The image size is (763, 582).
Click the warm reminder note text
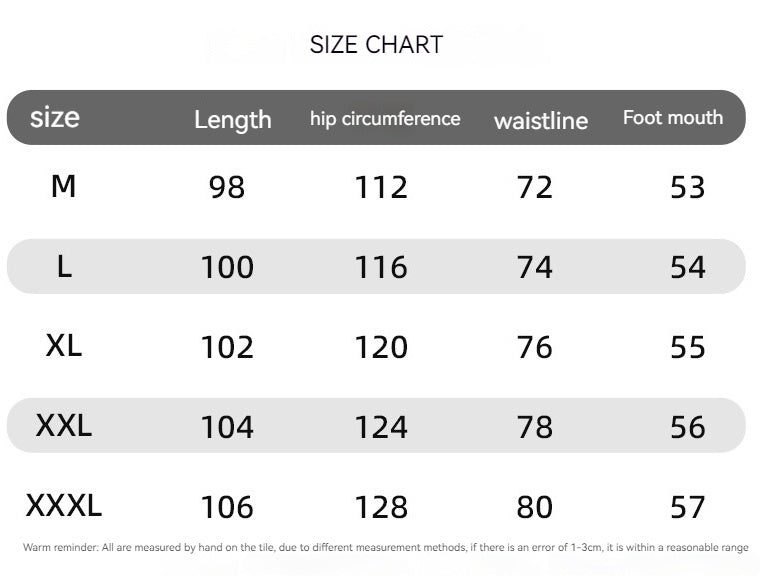coord(385,548)
